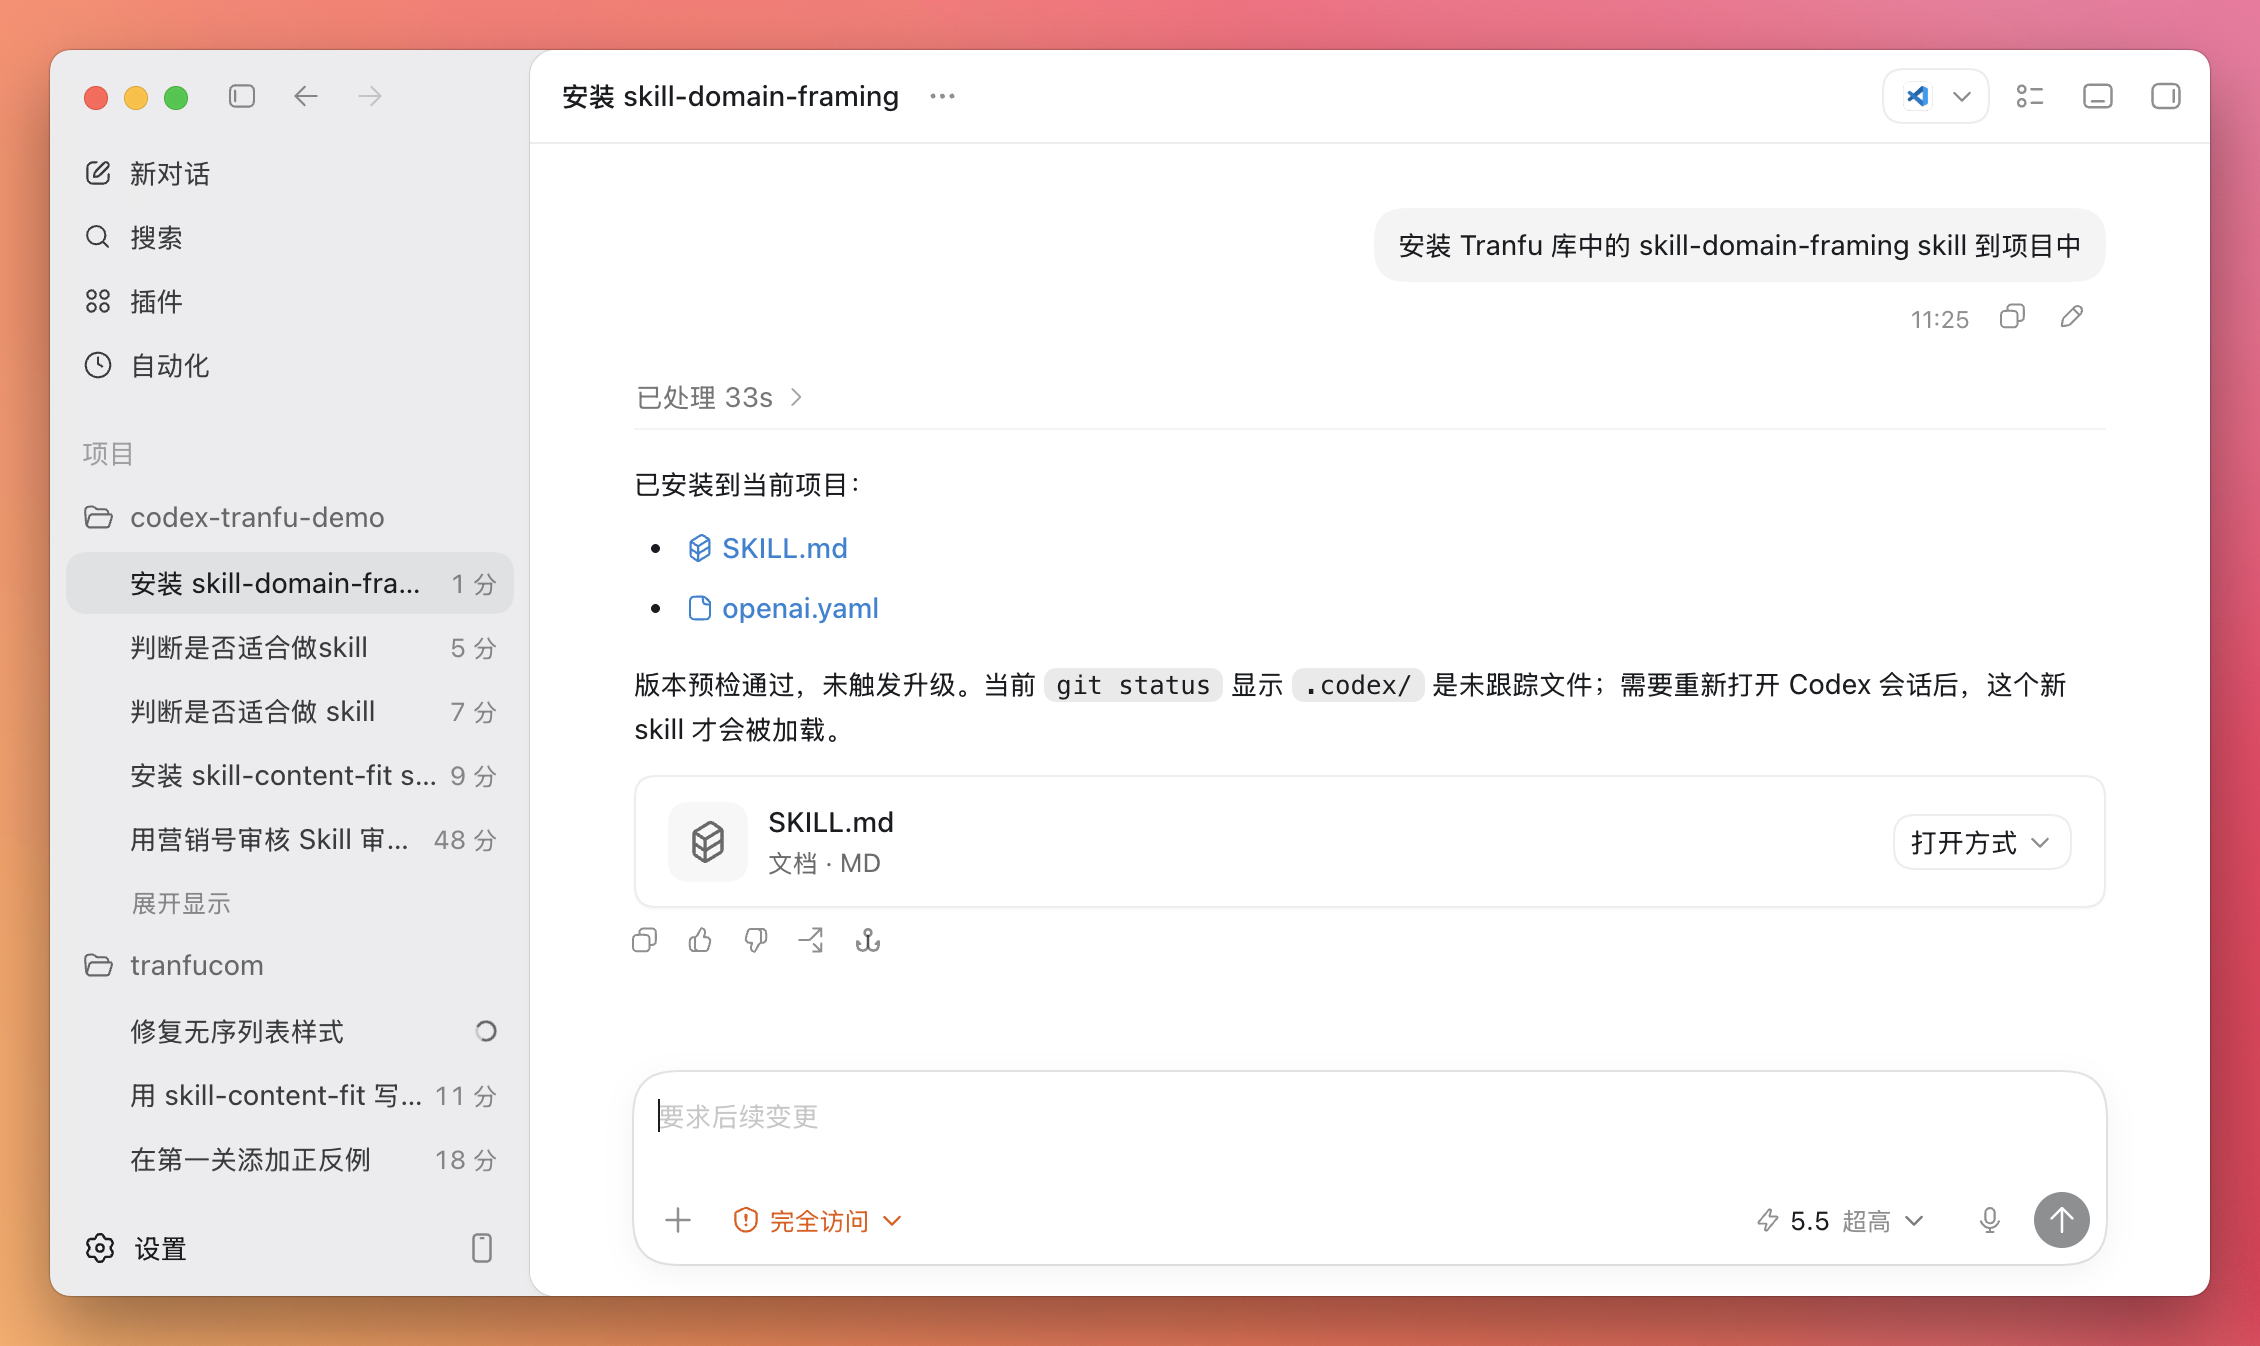Click 展开显示 to show more conversations
Screen dimensions: 2260x1346
tap(181, 903)
